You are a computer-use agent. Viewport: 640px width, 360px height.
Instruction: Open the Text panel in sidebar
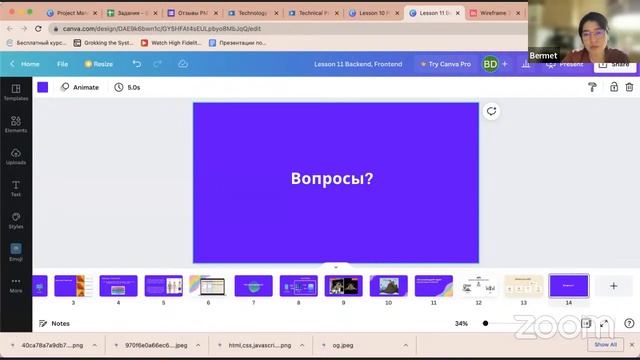(16, 189)
